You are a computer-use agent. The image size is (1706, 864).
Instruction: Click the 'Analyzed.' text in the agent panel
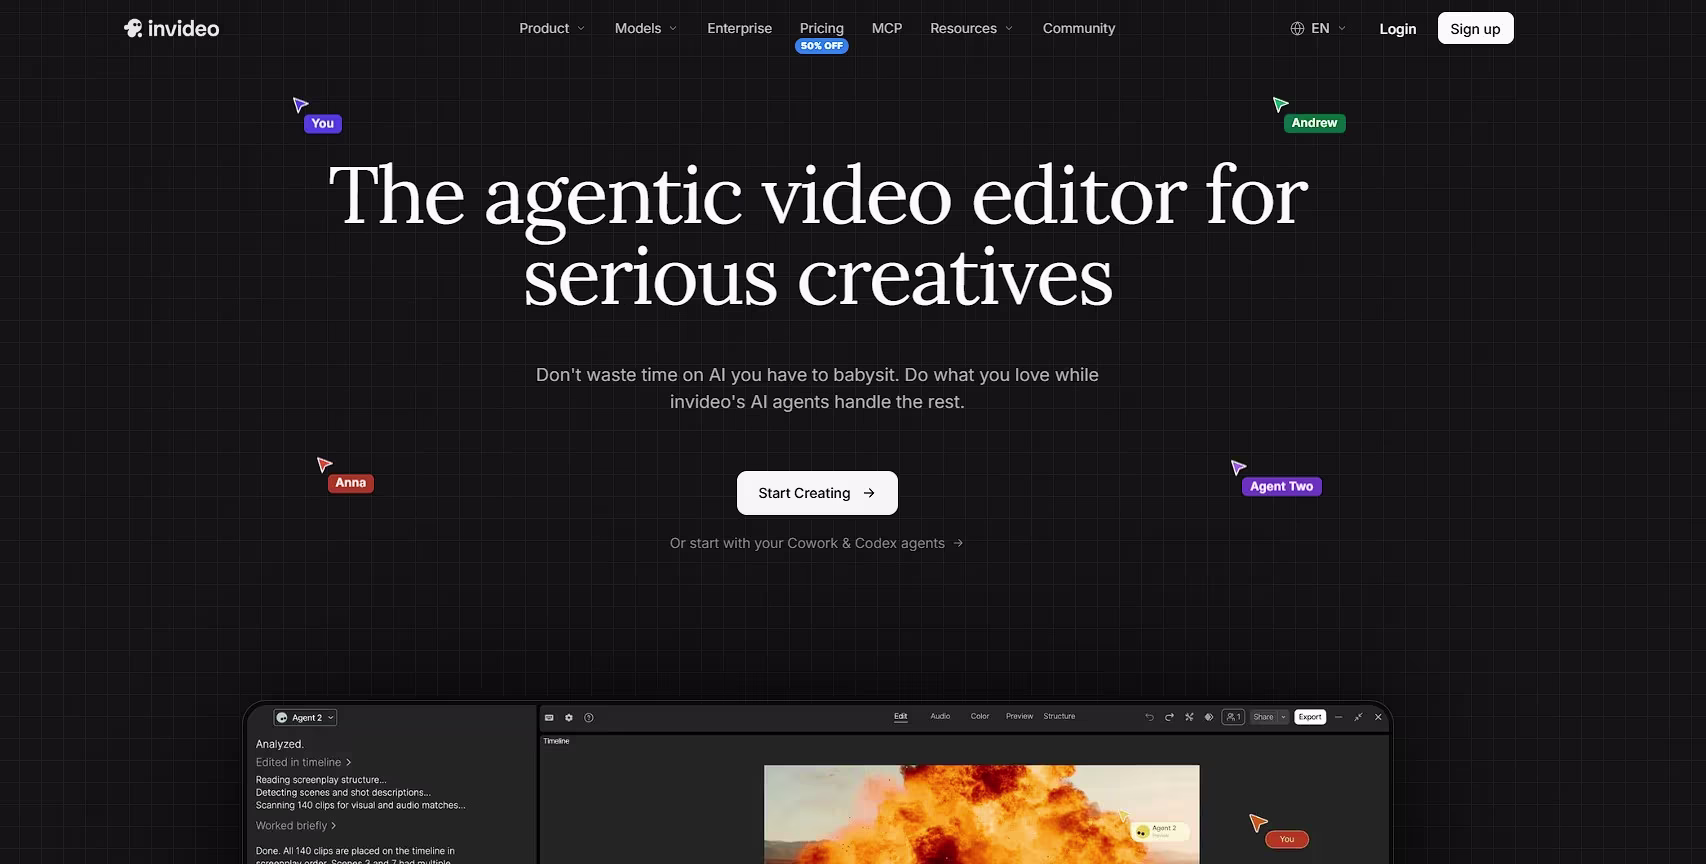pyautogui.click(x=280, y=744)
